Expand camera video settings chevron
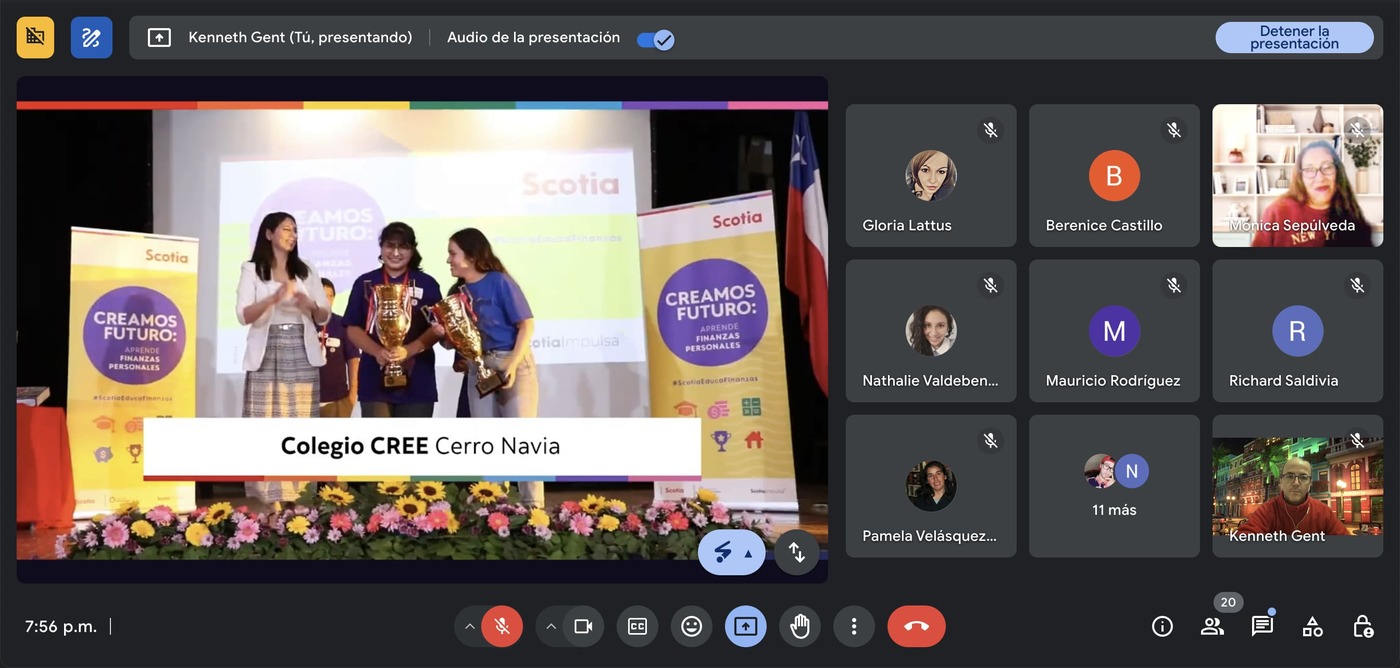This screenshot has width=1400, height=668. (x=550, y=626)
